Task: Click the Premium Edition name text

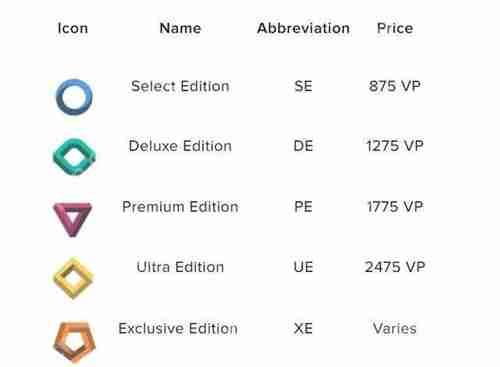Action: 180,207
